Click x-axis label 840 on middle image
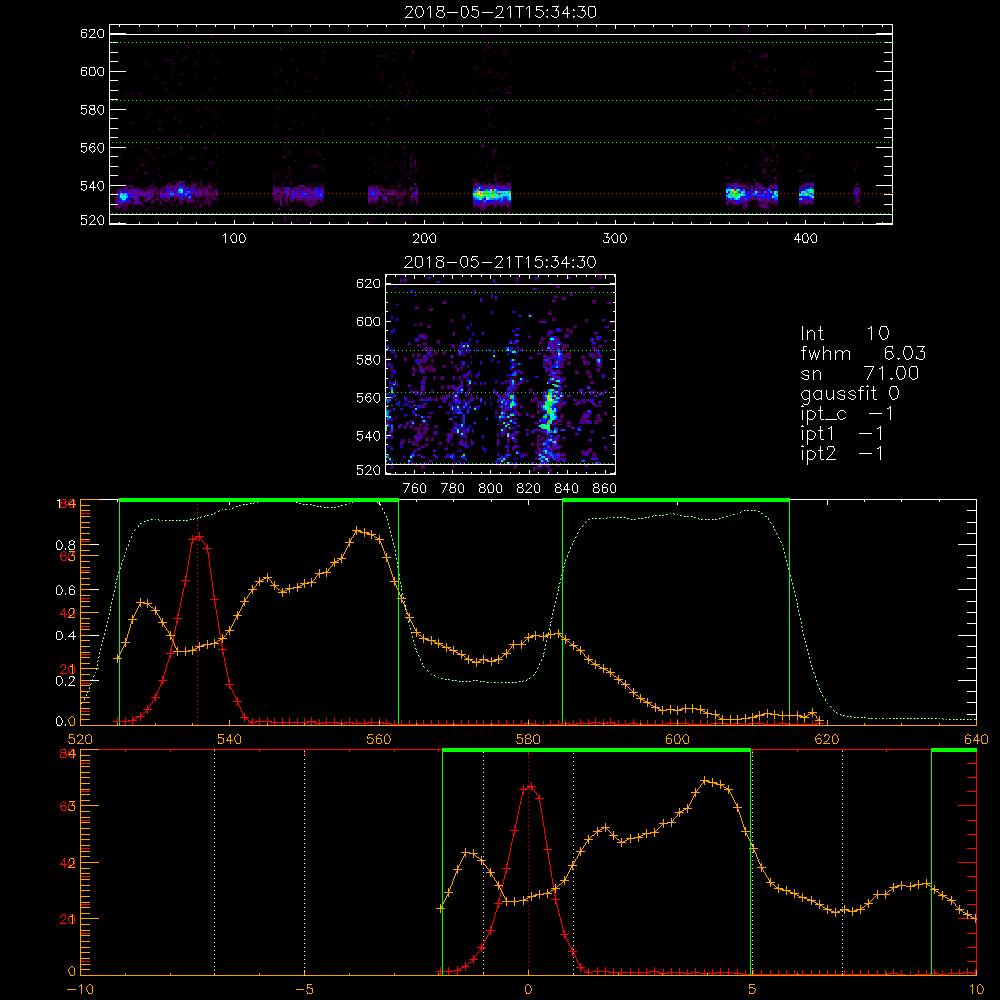The width and height of the screenshot is (1000, 1000). [566, 489]
